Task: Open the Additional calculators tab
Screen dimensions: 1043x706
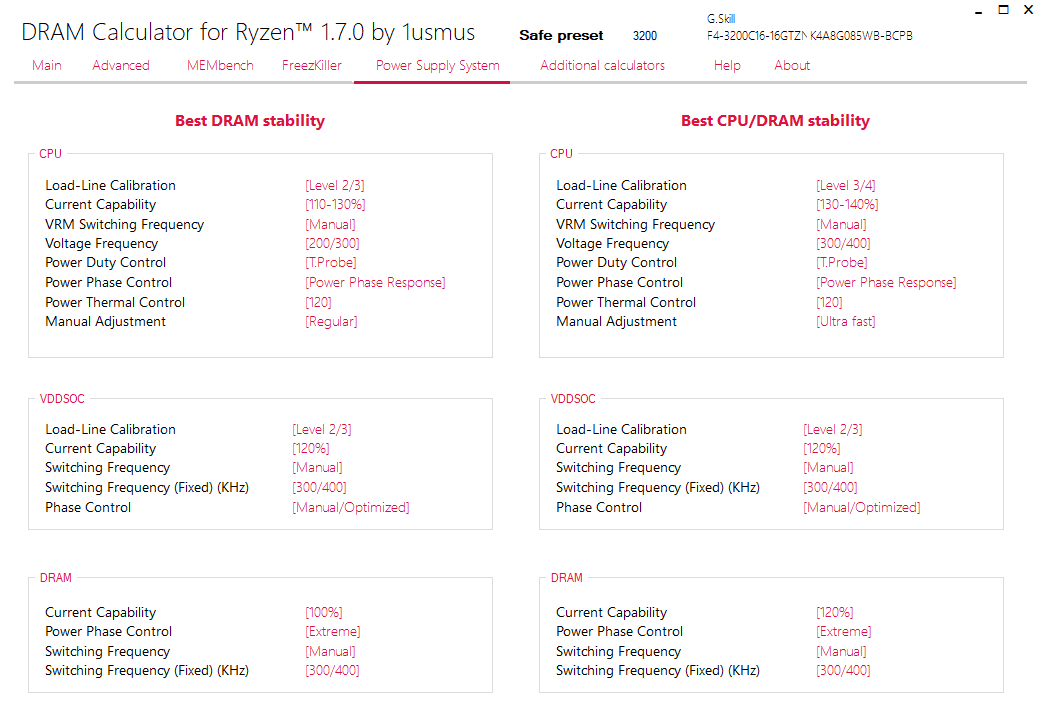Action: point(602,66)
